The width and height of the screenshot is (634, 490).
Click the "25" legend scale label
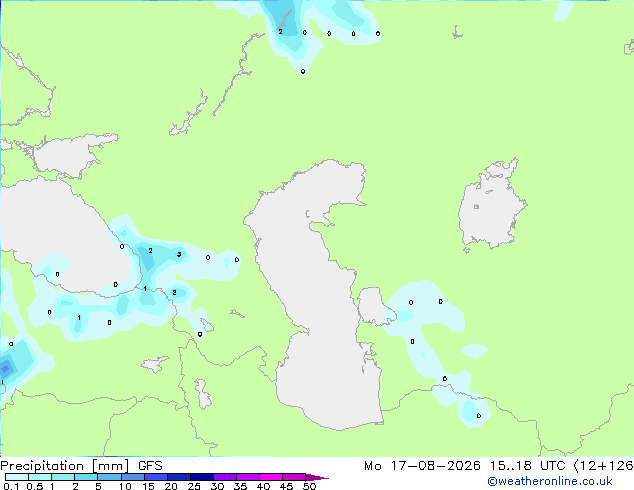click(194, 486)
